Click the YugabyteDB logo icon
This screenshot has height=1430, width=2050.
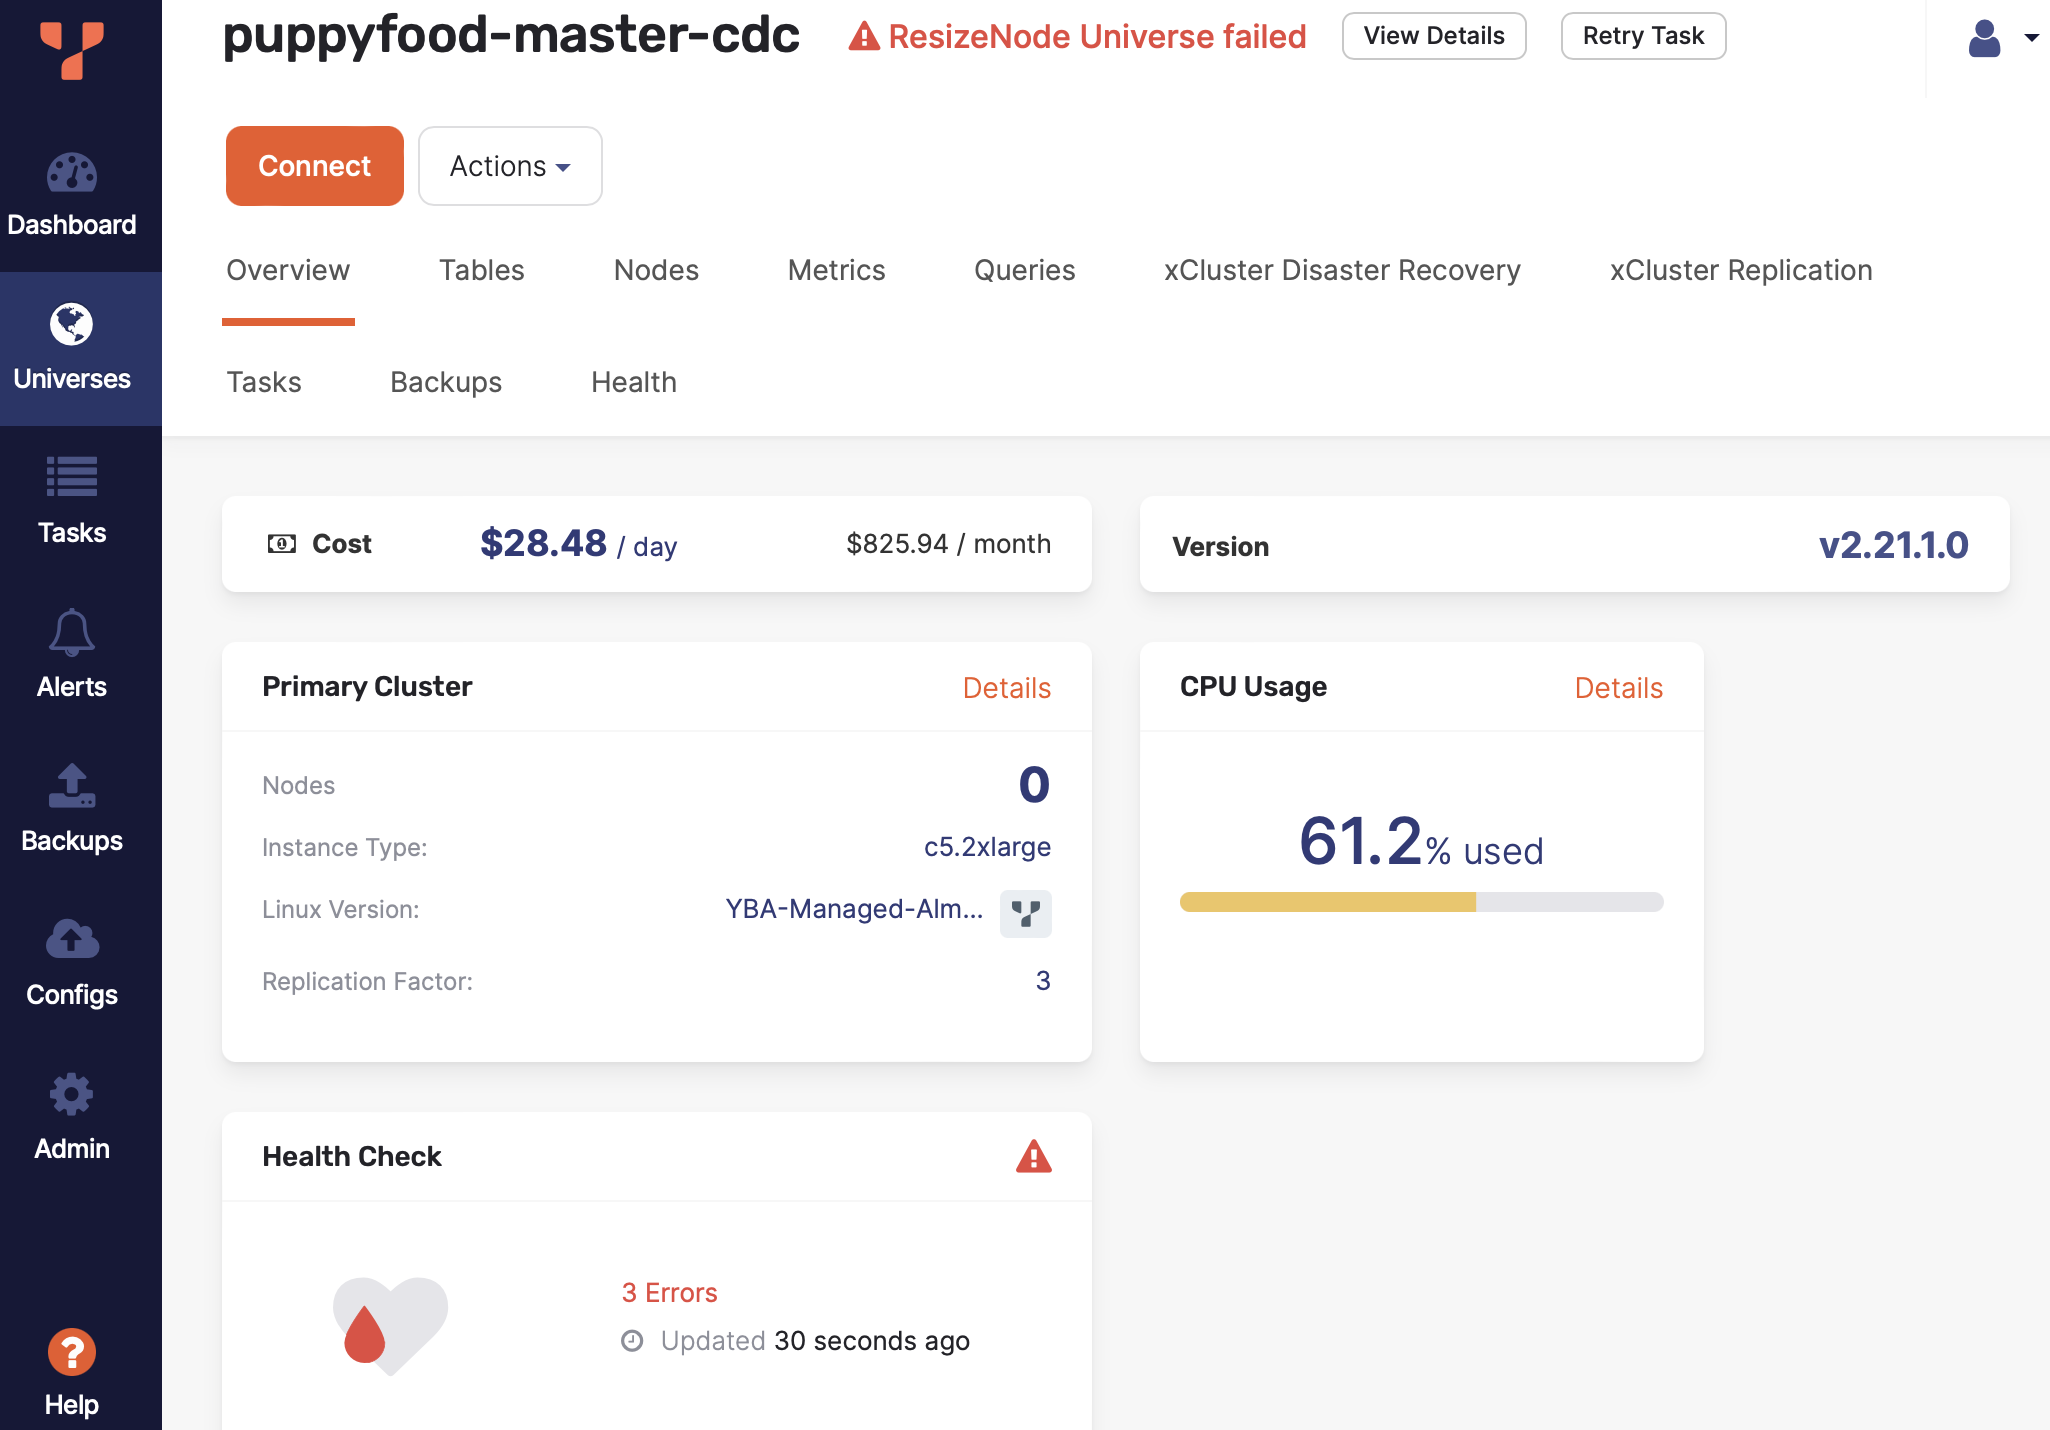point(71,48)
